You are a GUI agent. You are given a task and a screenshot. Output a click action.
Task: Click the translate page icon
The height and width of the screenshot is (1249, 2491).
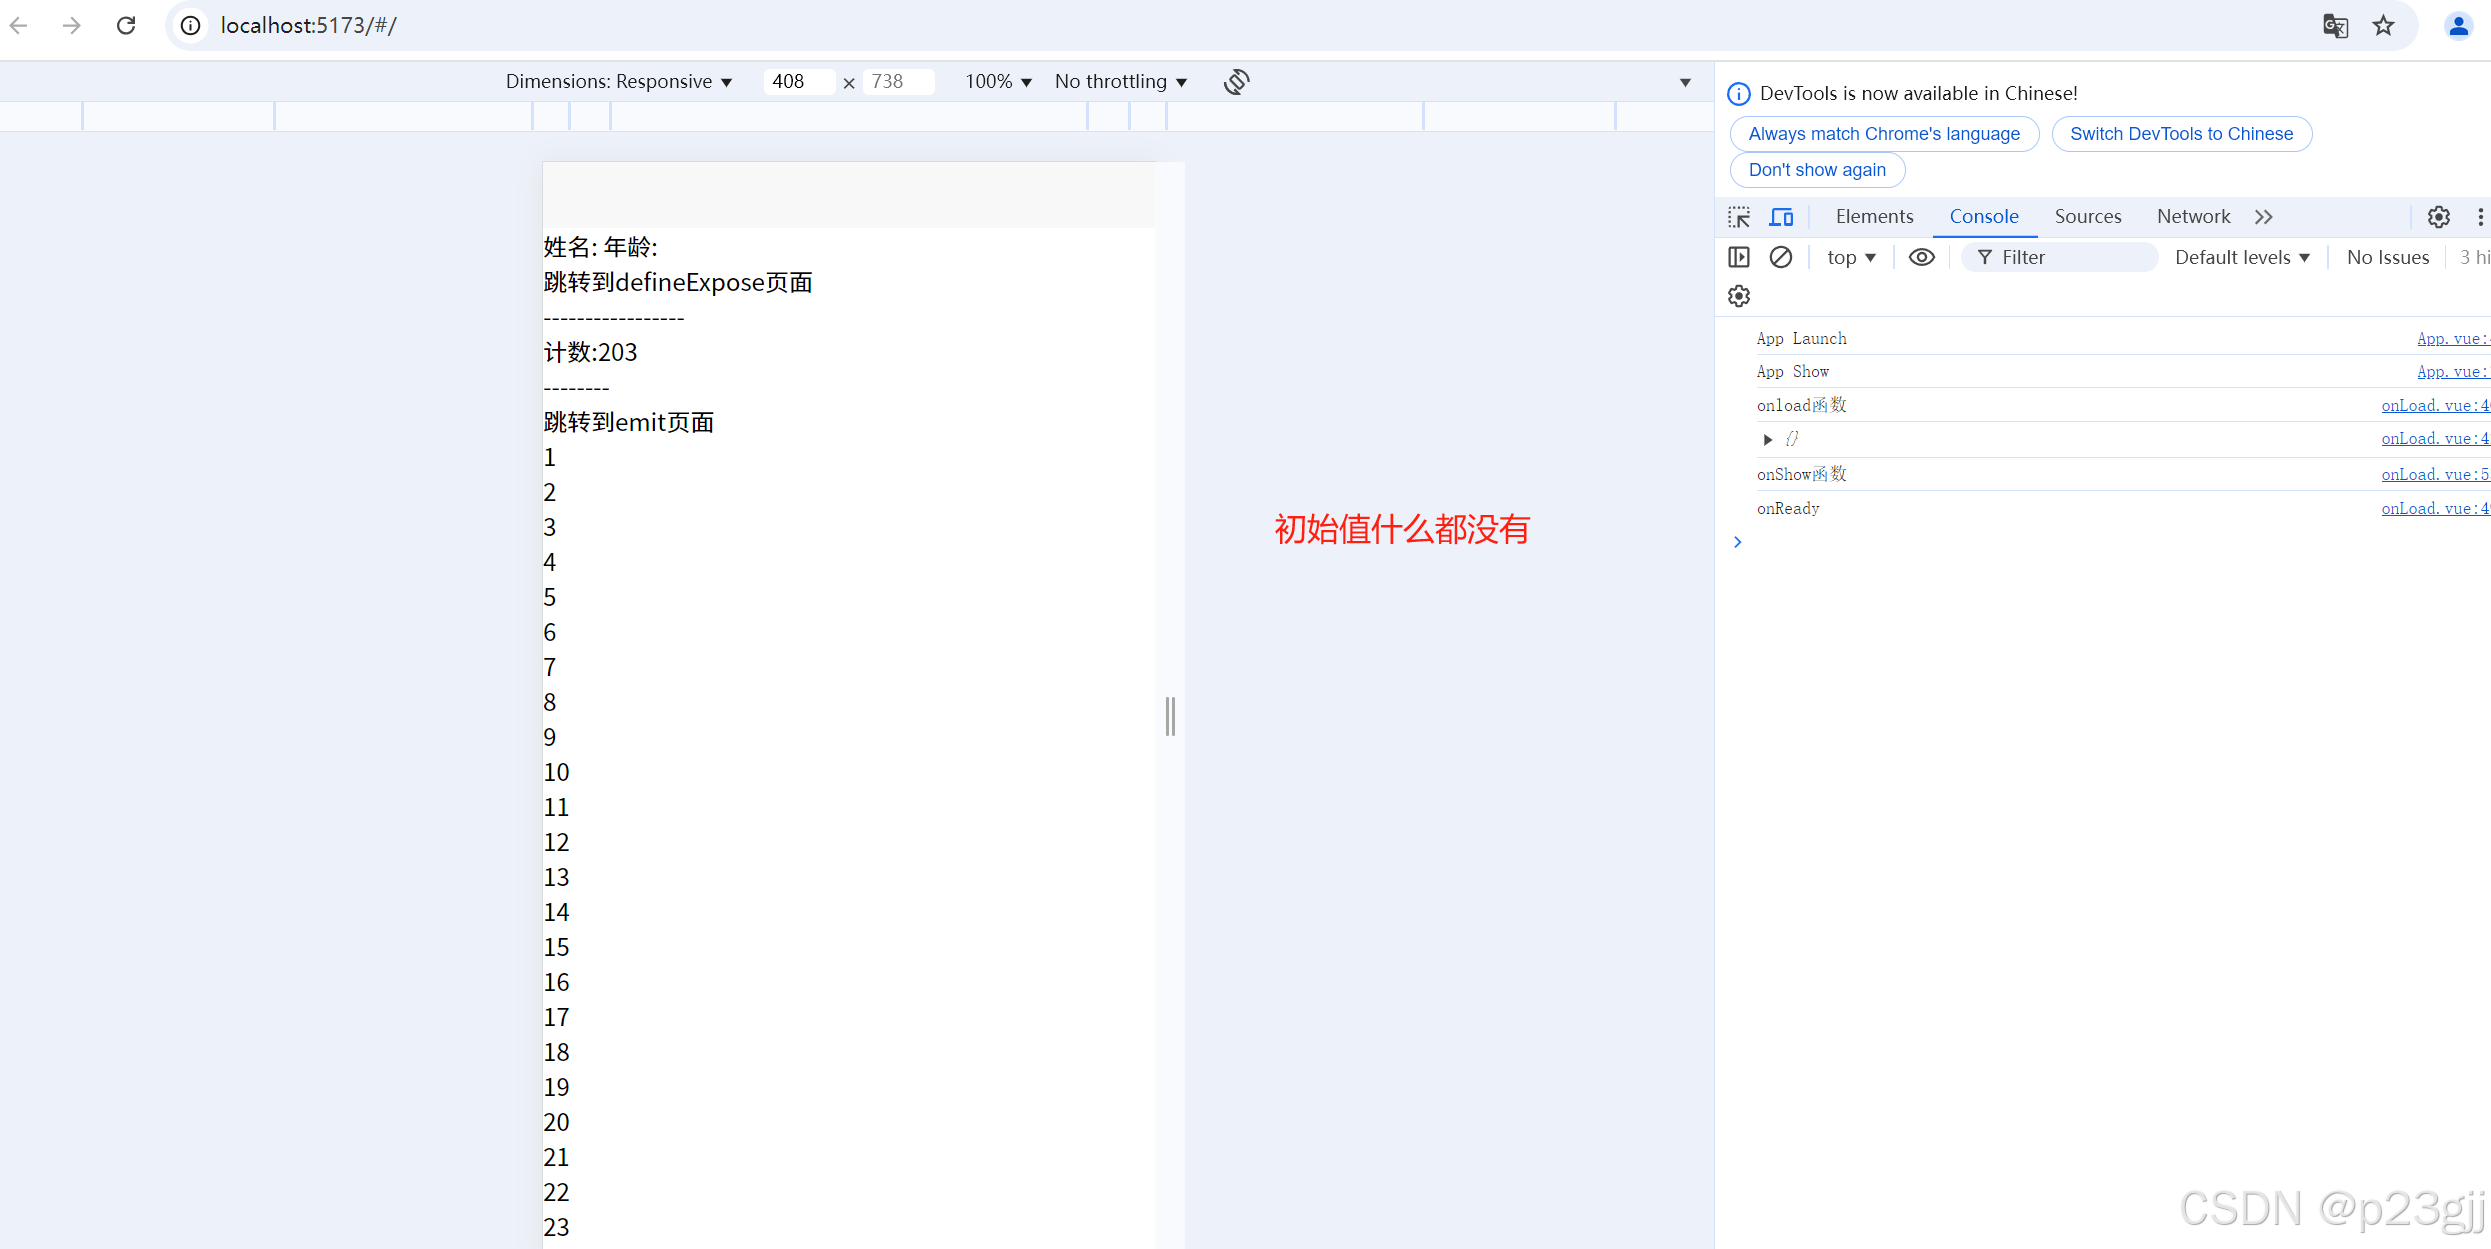2335,25
